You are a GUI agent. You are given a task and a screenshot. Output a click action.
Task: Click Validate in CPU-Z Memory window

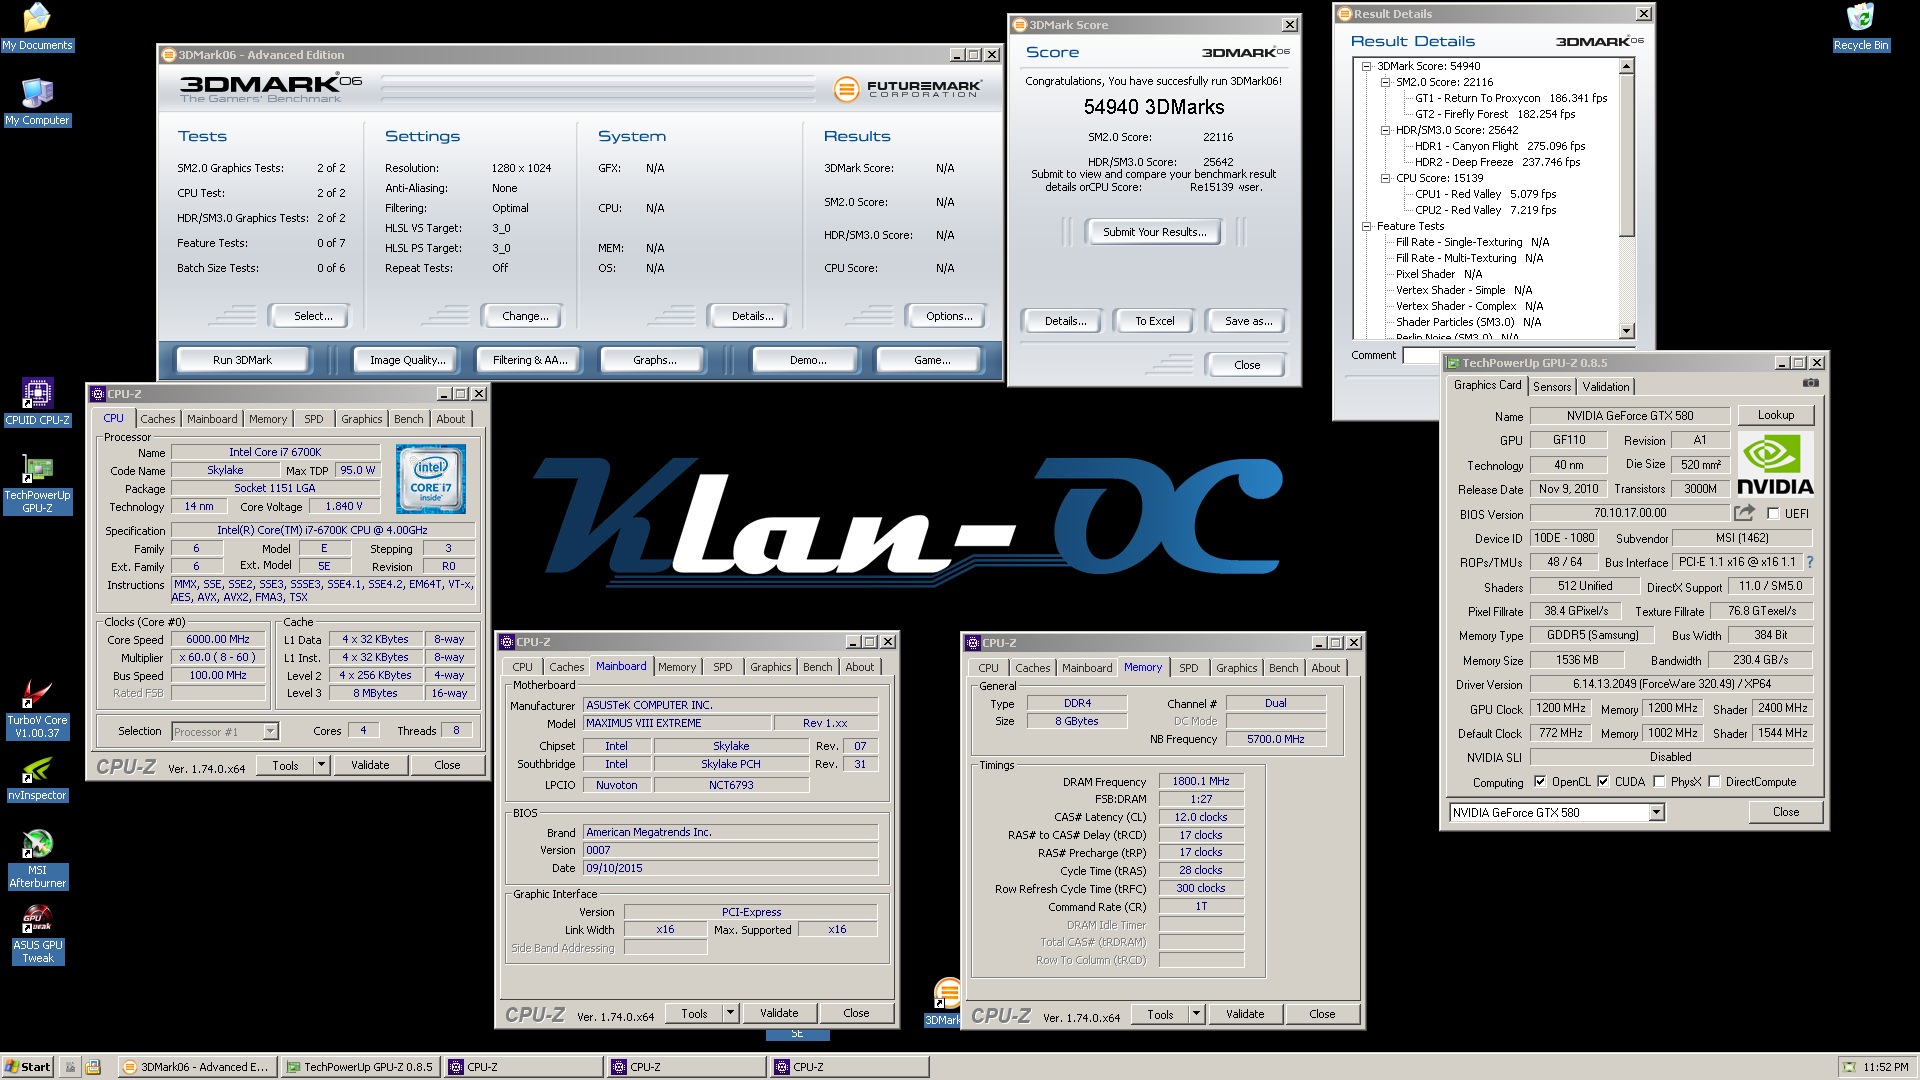pyautogui.click(x=1245, y=1014)
